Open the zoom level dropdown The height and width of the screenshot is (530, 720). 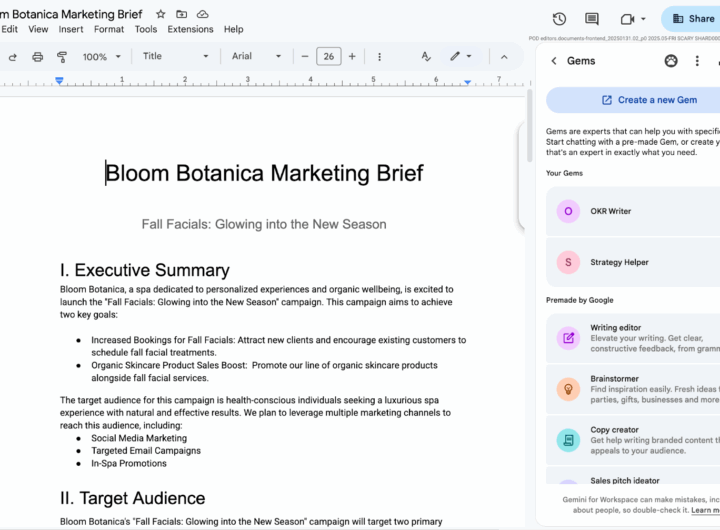[101, 57]
